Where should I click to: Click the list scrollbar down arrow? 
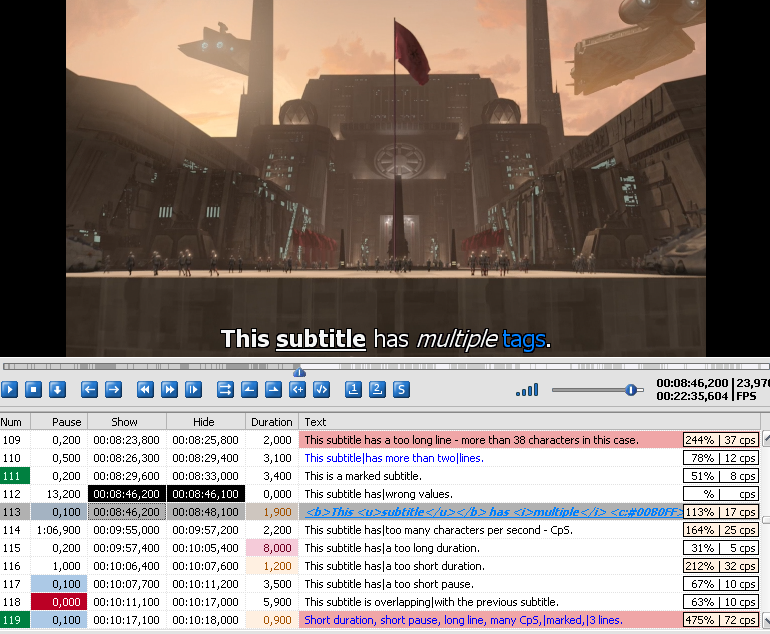coord(766,620)
